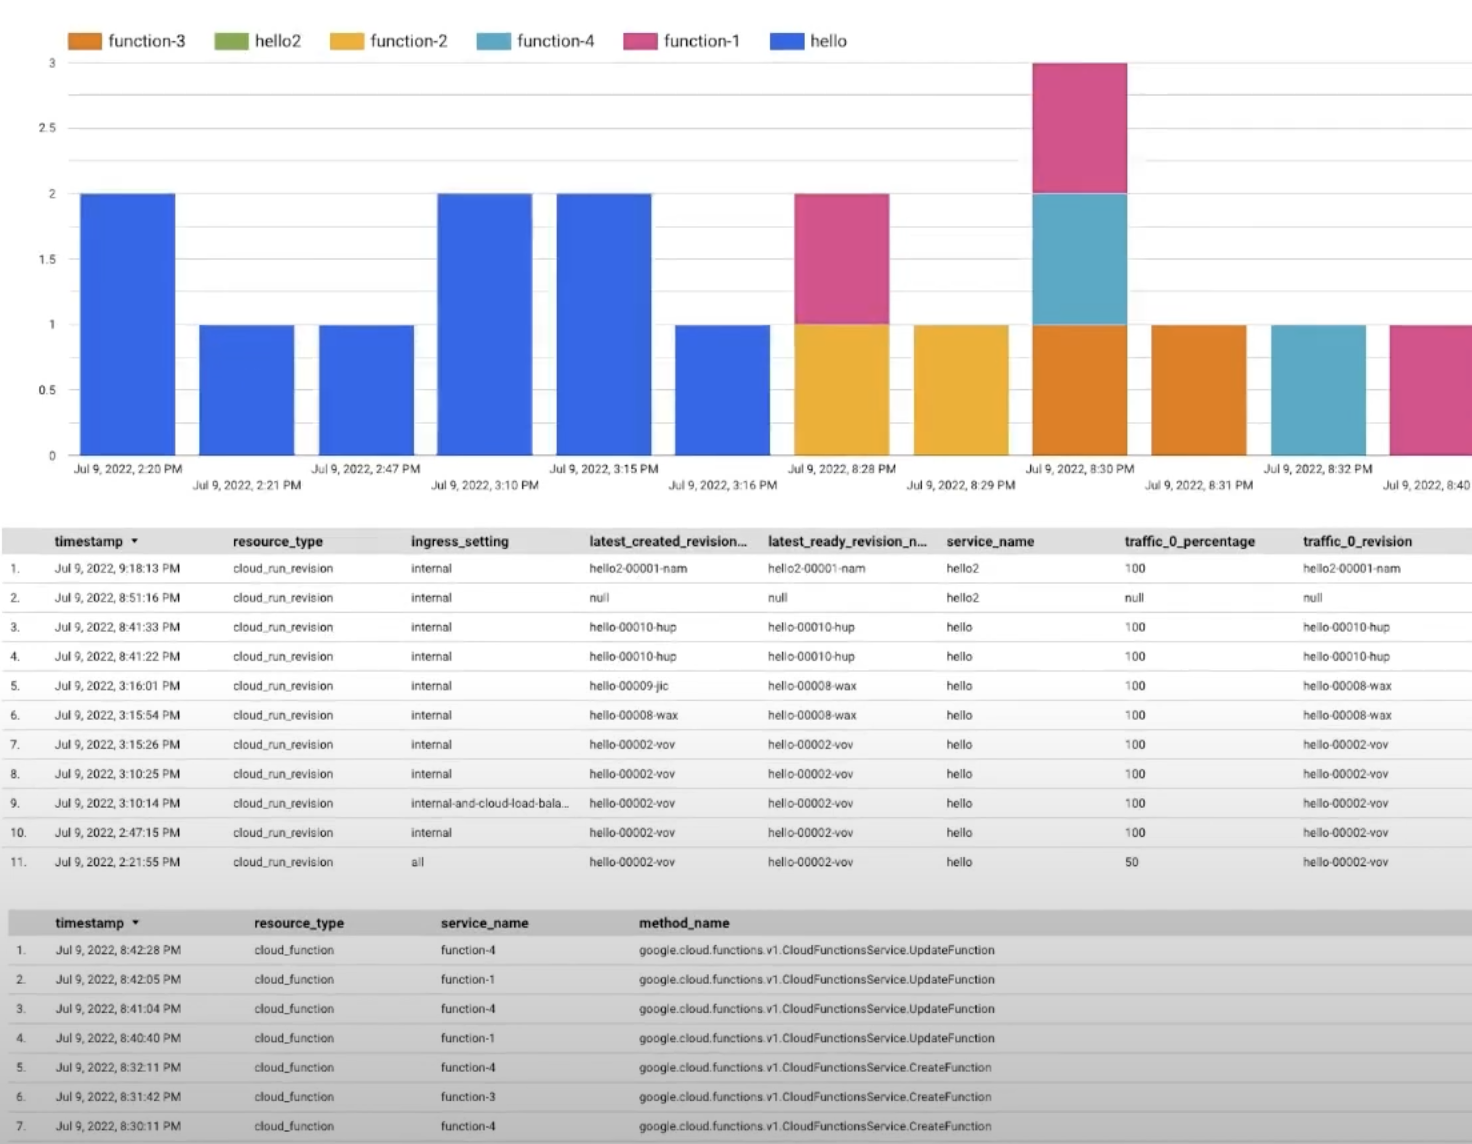
Task: Select the hello-00009-jic revision cell
Action: [629, 686]
